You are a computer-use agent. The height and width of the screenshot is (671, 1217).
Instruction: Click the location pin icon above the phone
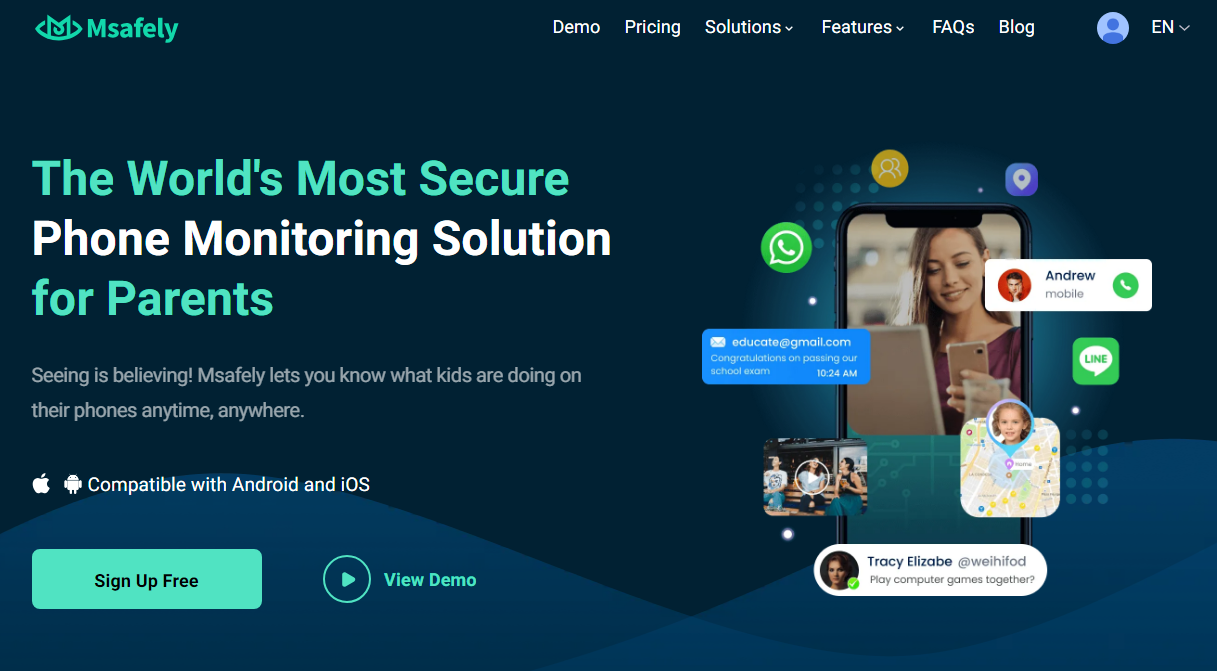1021,180
